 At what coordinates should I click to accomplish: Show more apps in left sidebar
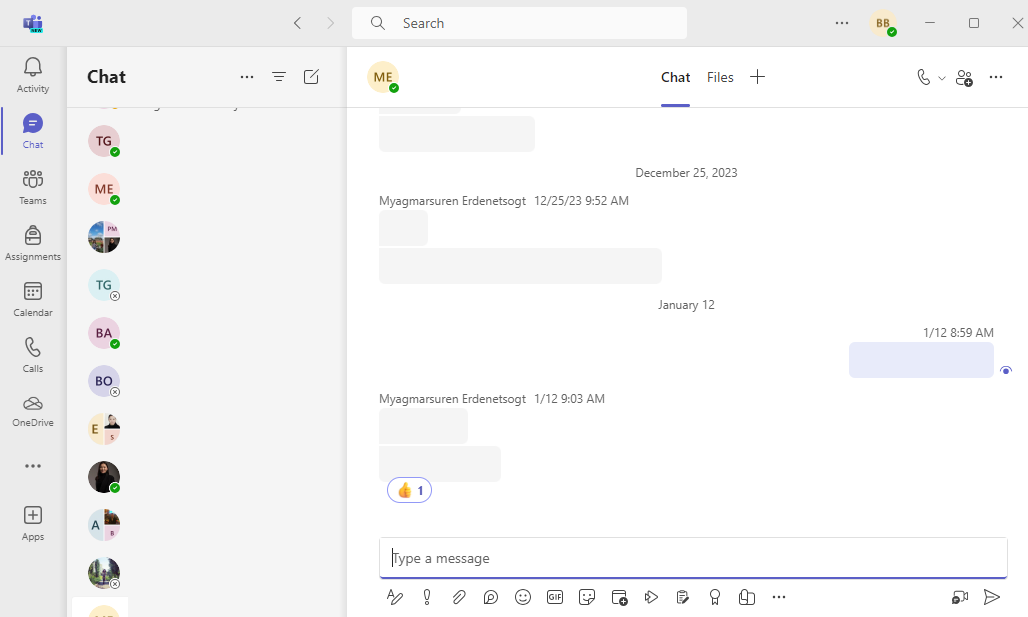coord(33,466)
